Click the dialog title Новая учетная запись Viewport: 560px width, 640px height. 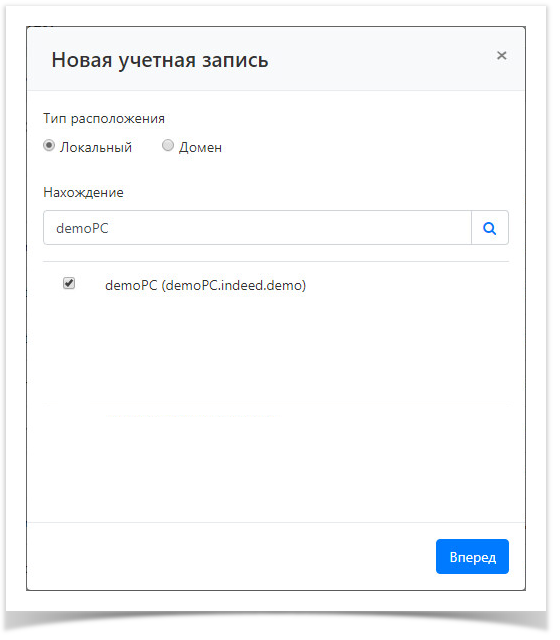(x=162, y=60)
